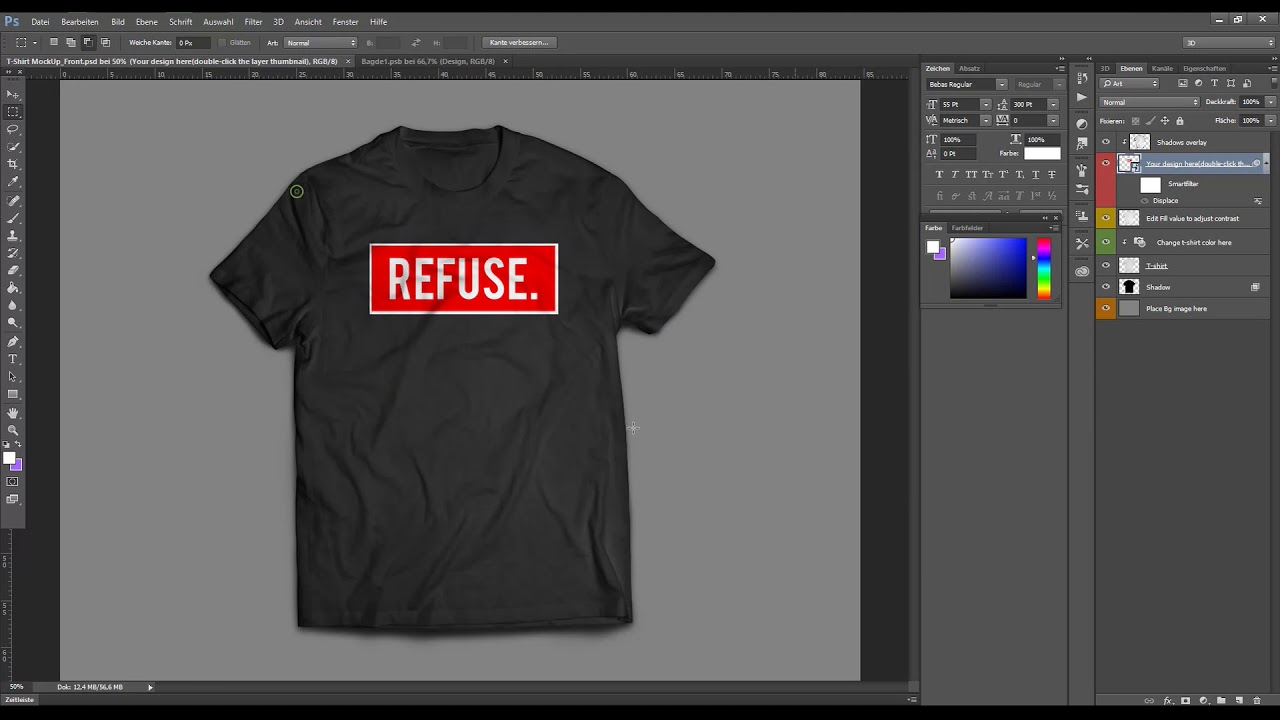The width and height of the screenshot is (1280, 720).
Task: Select the Lasso tool
Action: coord(13,129)
